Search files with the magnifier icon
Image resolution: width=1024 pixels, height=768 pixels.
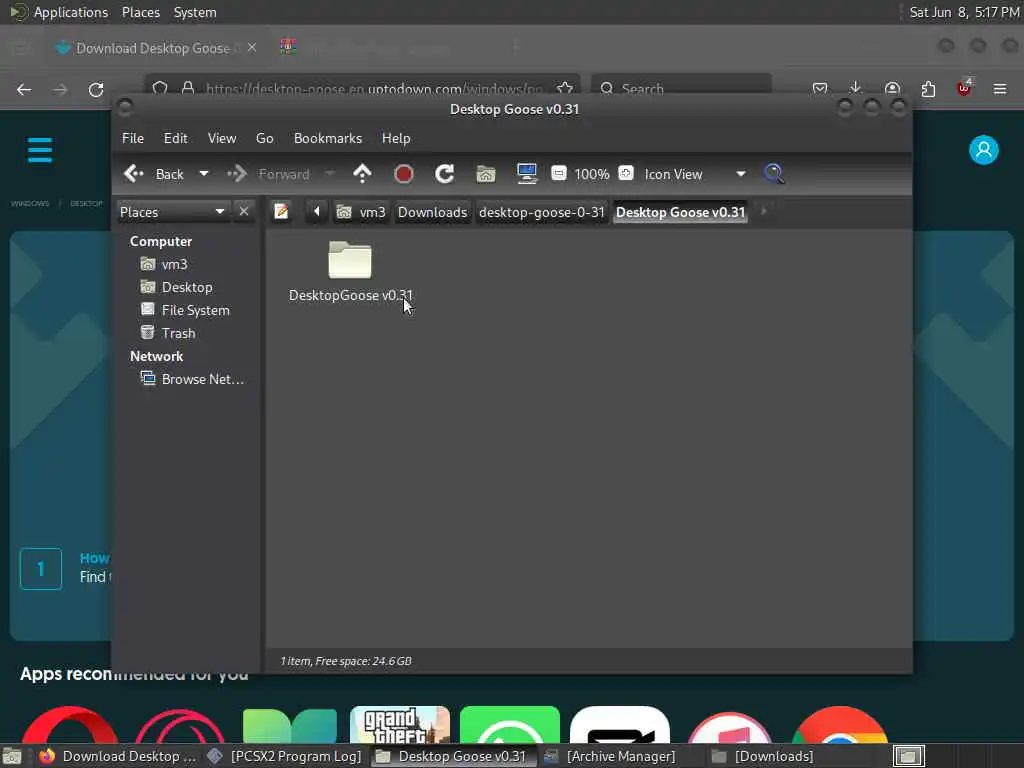774,174
